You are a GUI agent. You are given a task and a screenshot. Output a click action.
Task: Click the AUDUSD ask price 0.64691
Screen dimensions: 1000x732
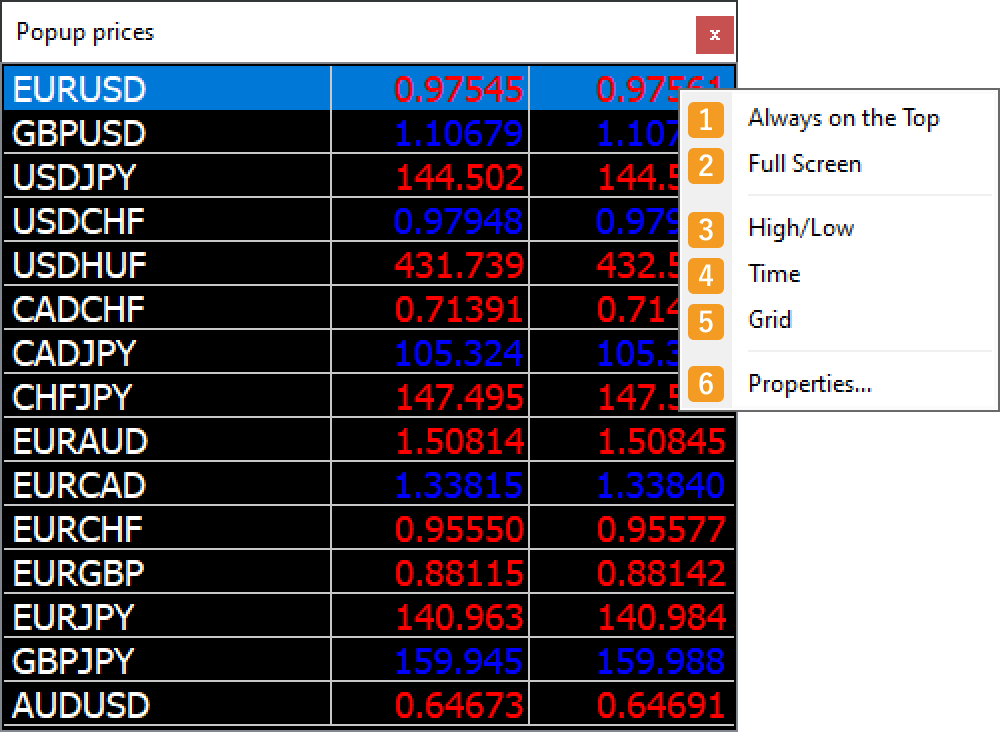660,704
